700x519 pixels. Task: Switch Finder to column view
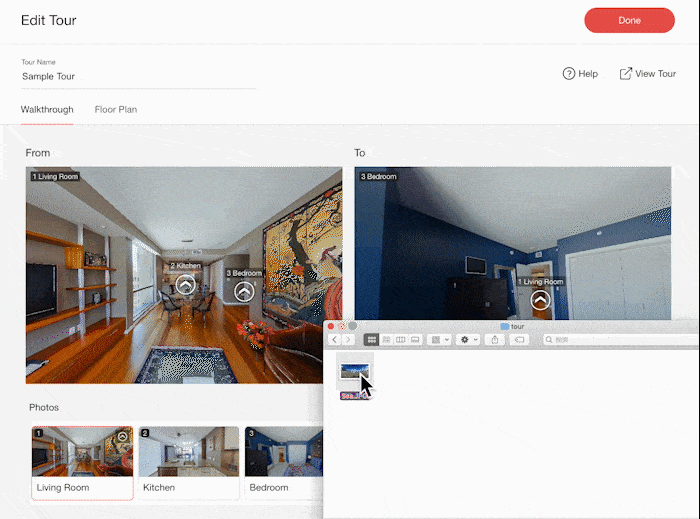(400, 340)
